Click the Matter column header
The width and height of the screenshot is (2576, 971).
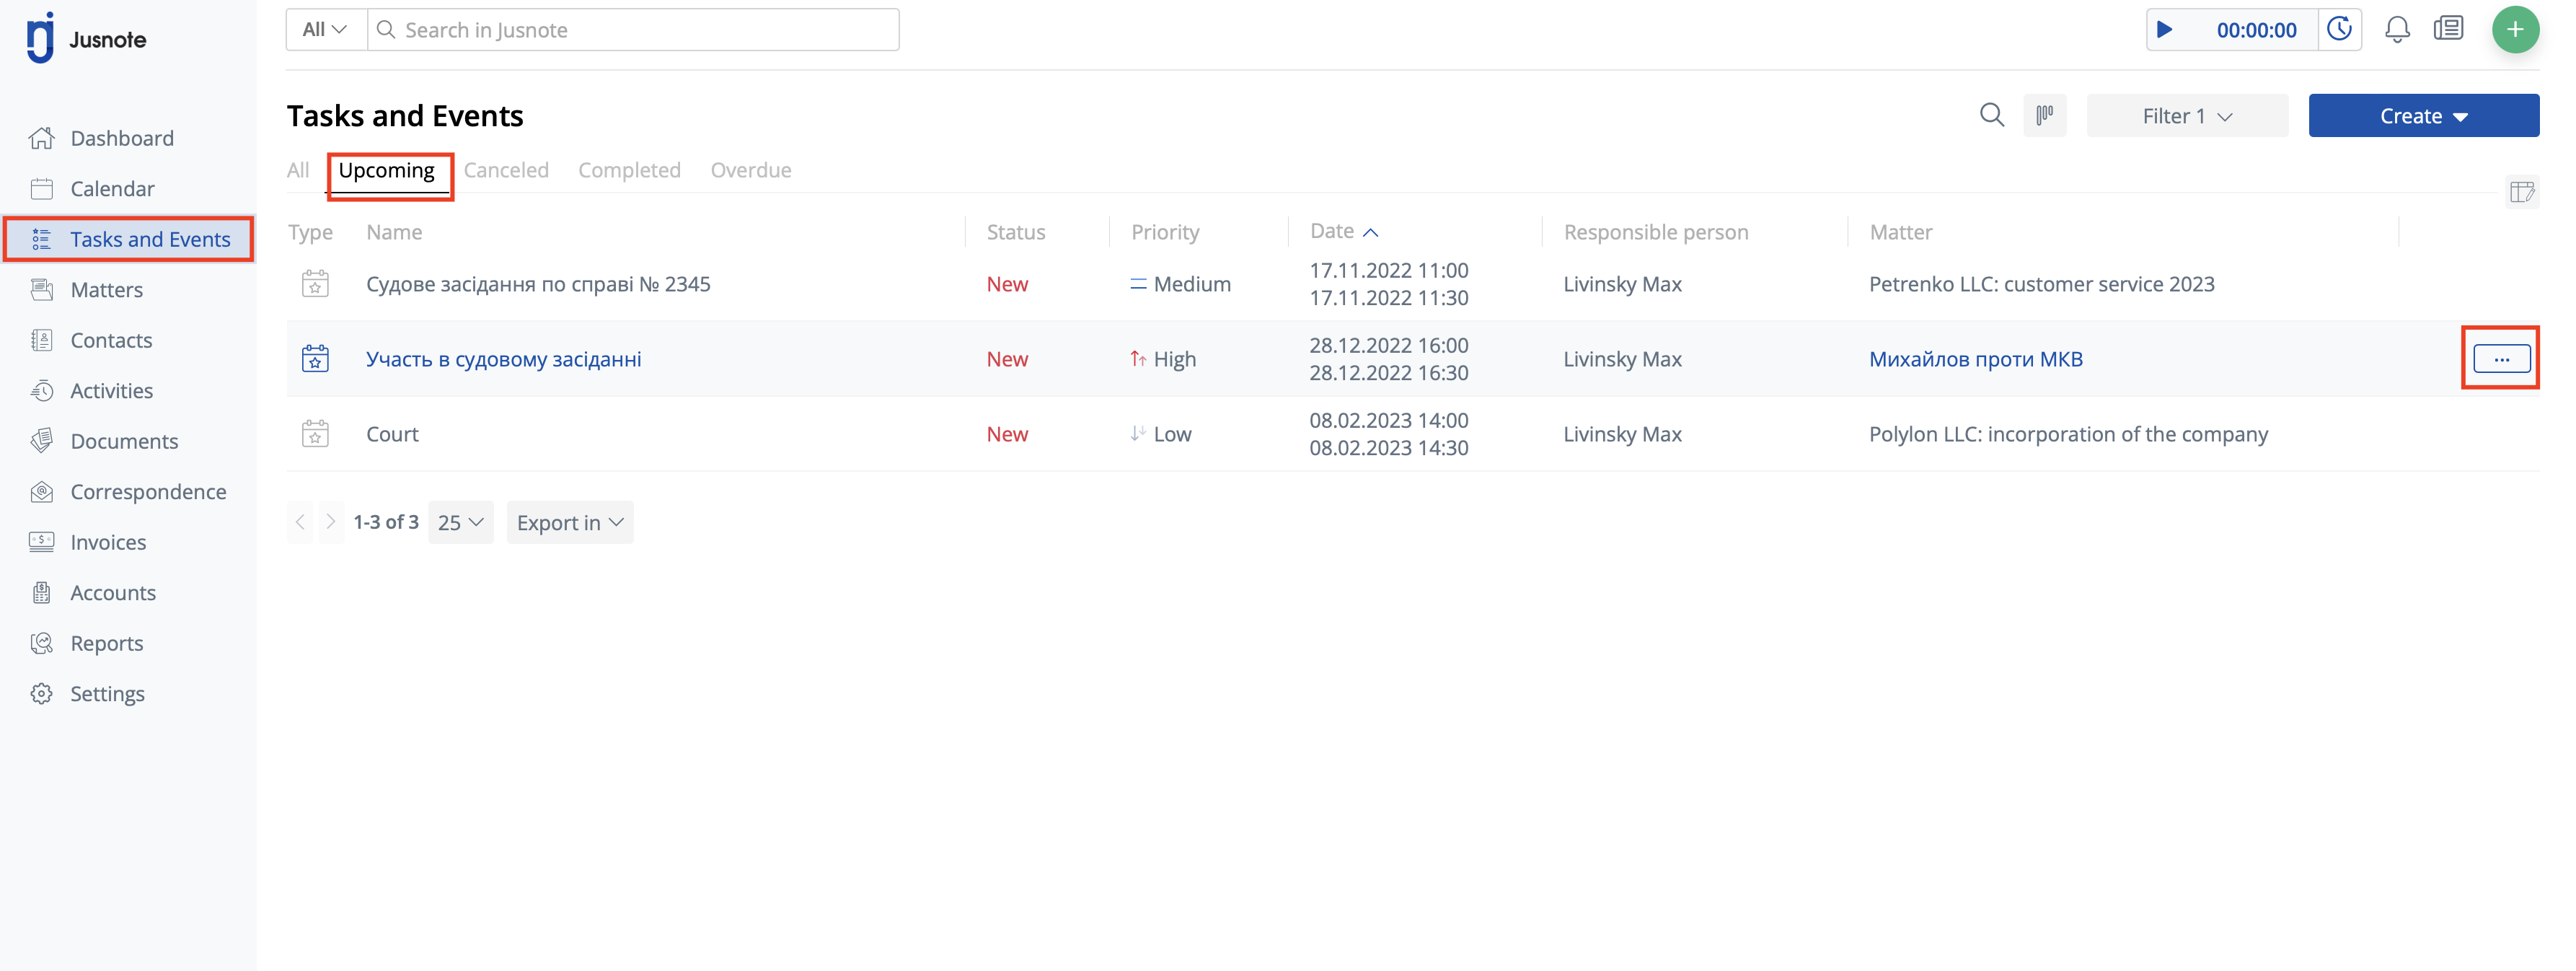pos(1901,232)
